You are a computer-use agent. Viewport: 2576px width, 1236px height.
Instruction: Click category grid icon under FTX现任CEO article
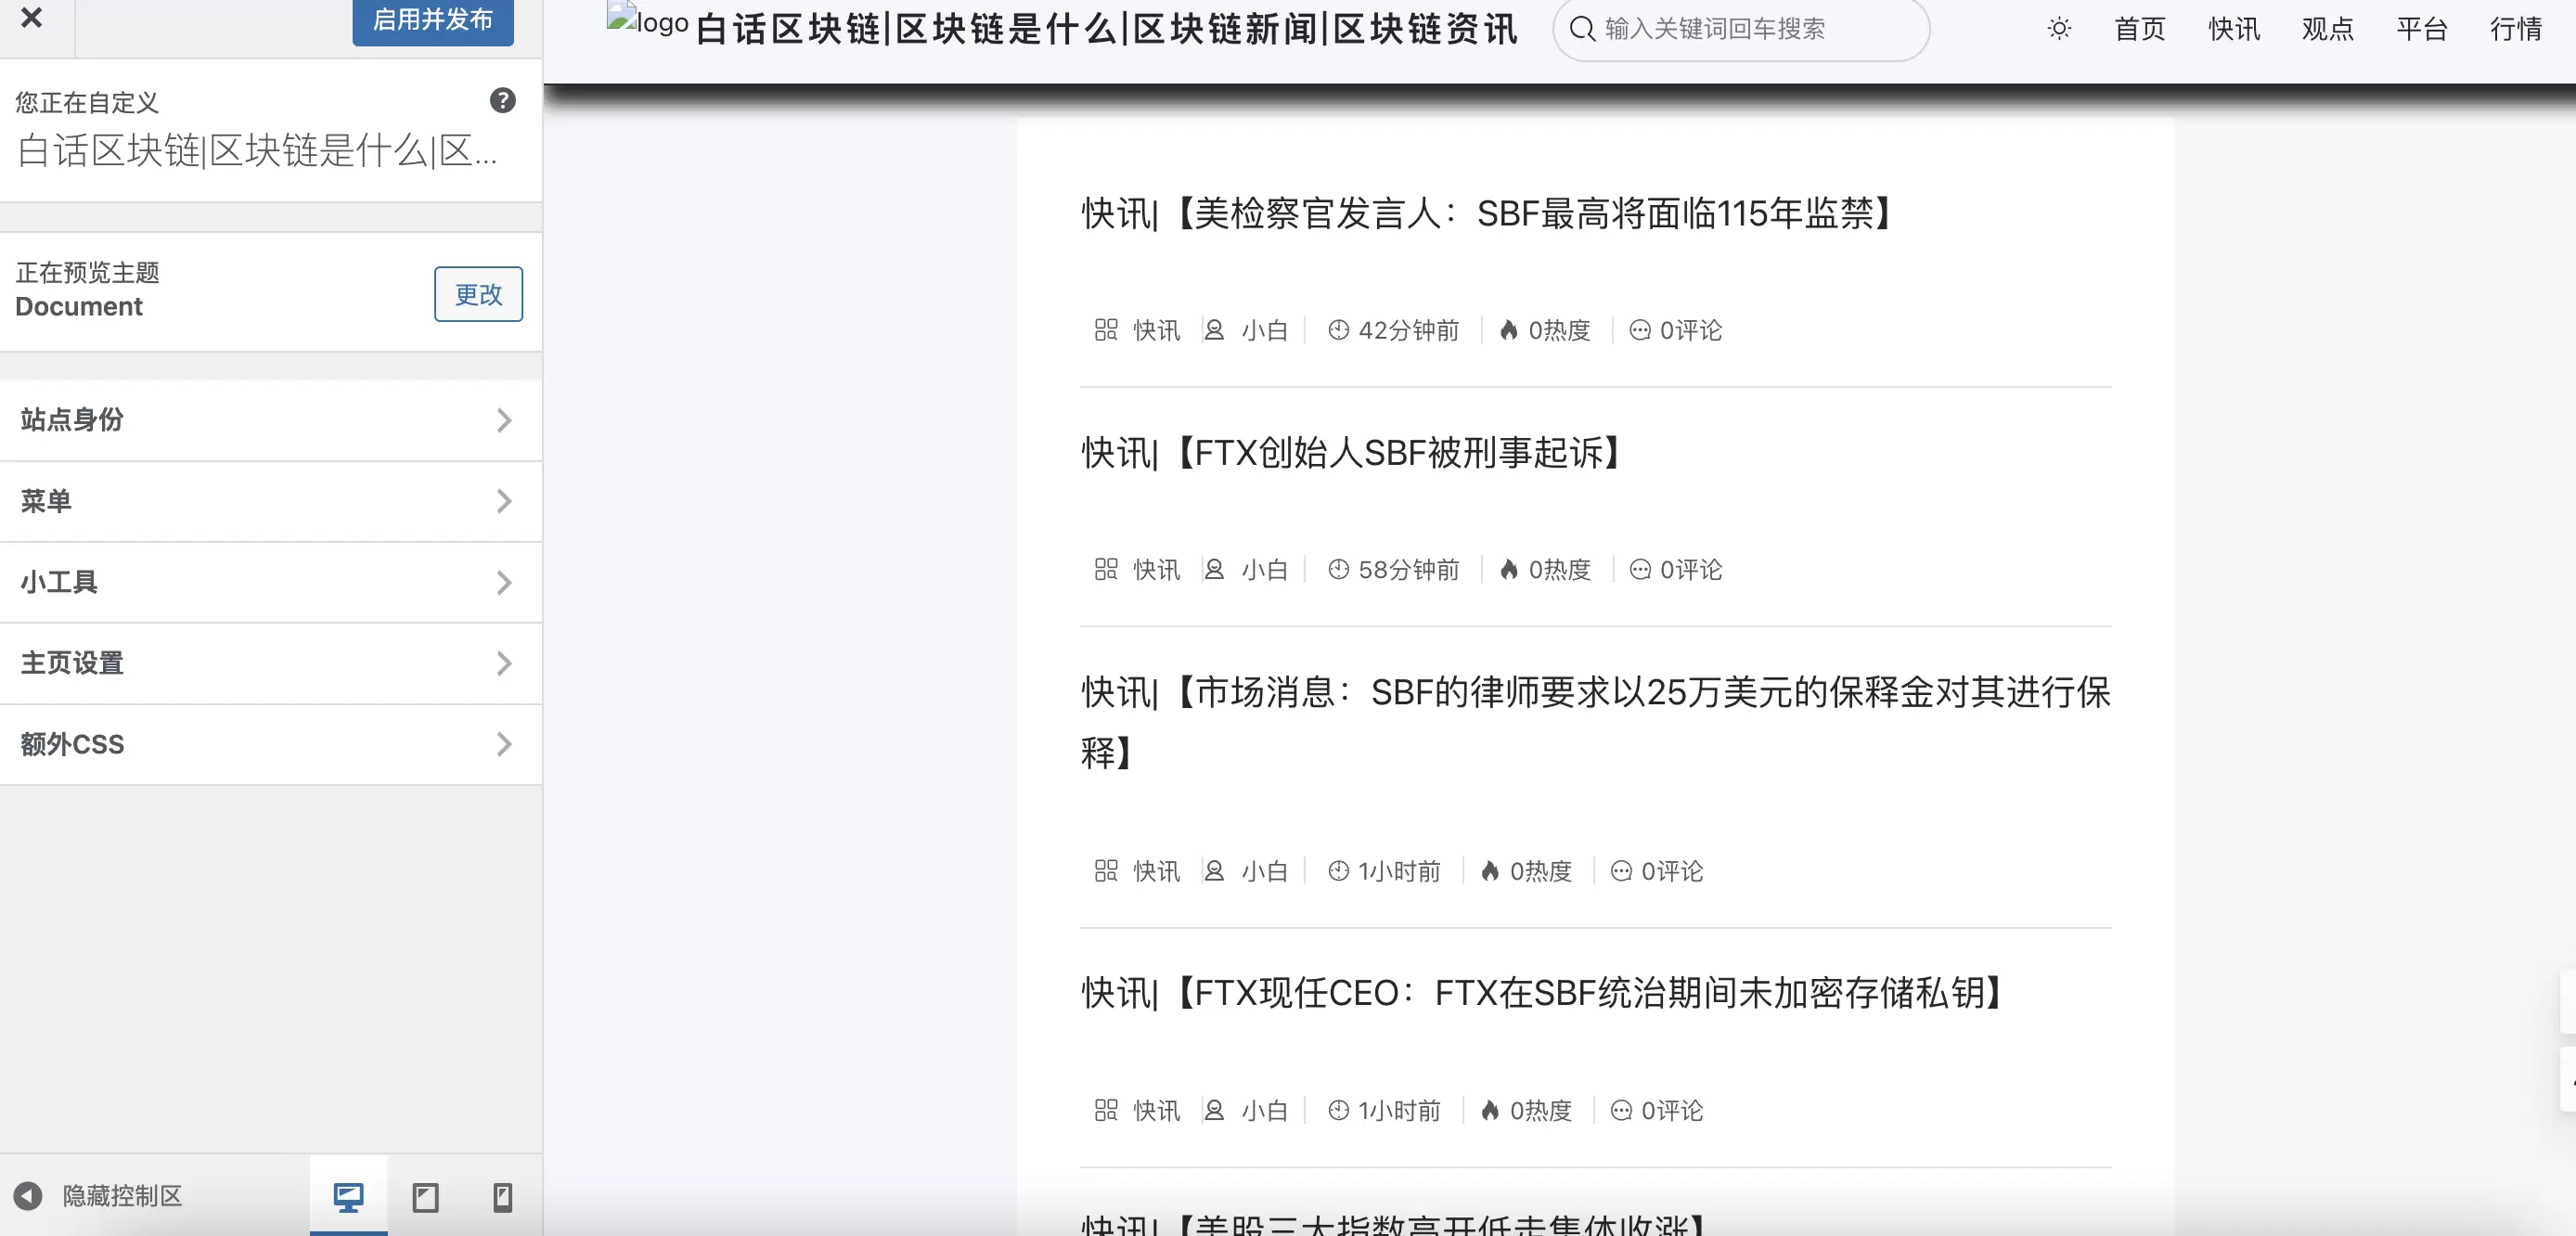[1106, 1110]
